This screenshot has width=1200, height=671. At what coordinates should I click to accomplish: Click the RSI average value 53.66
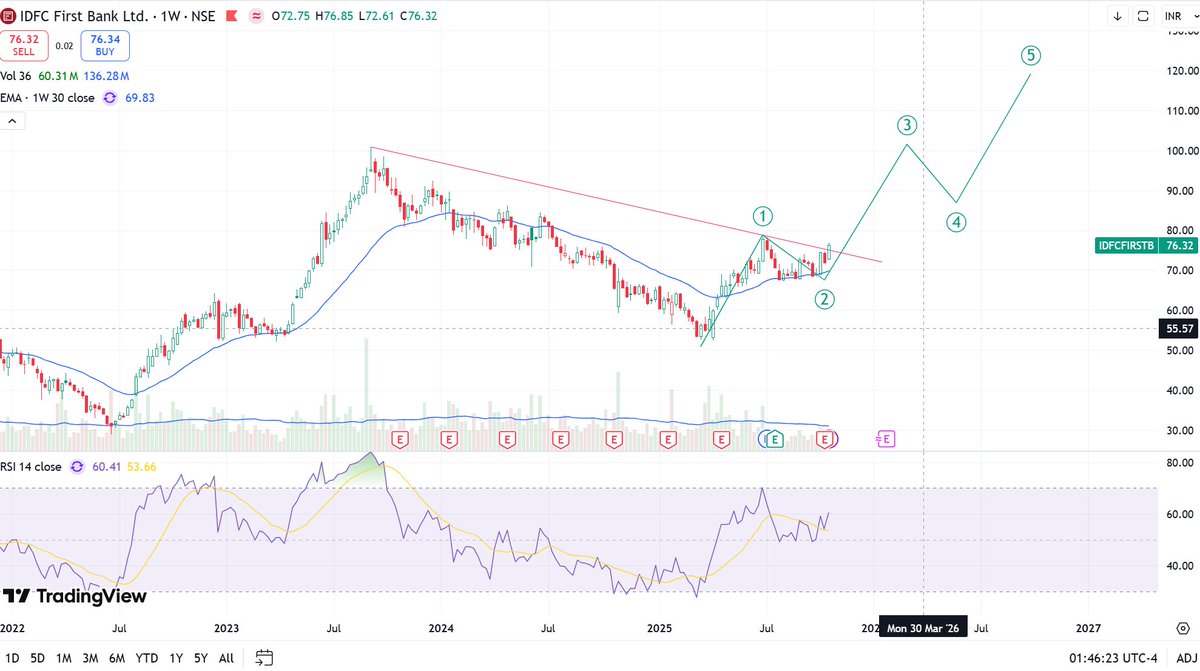click(x=140, y=467)
